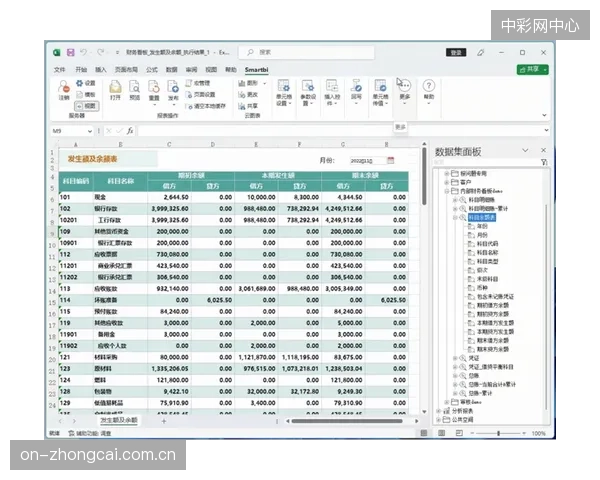Viewport: 600px width, 480px height.
Task: Select the cell with code 10201
Action: tap(76, 220)
